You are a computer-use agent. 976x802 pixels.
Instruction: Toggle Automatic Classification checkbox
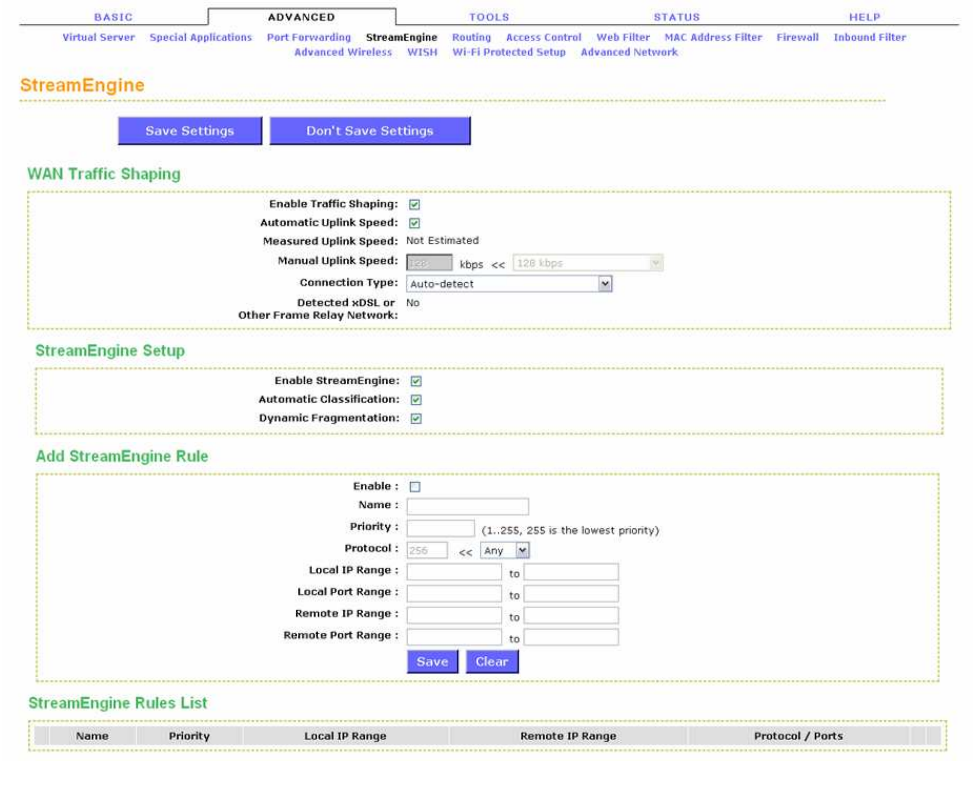[x=416, y=400]
